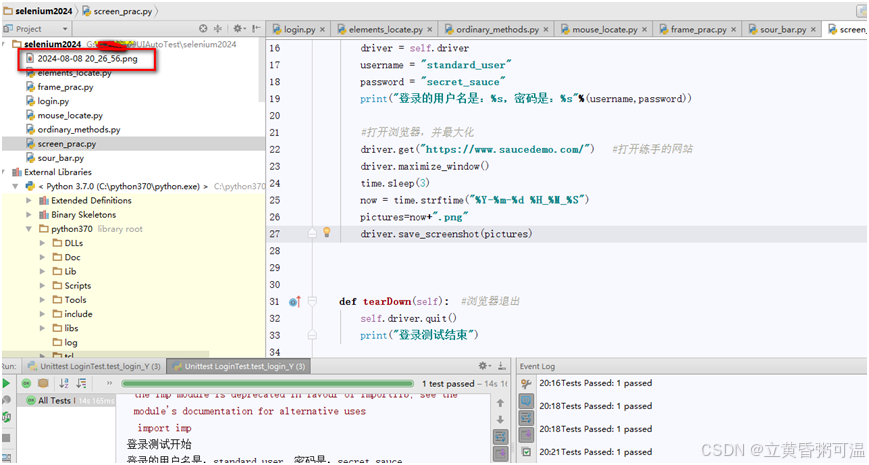
Task: Click Scroll from Source target icon in Project panel
Action: (203, 29)
